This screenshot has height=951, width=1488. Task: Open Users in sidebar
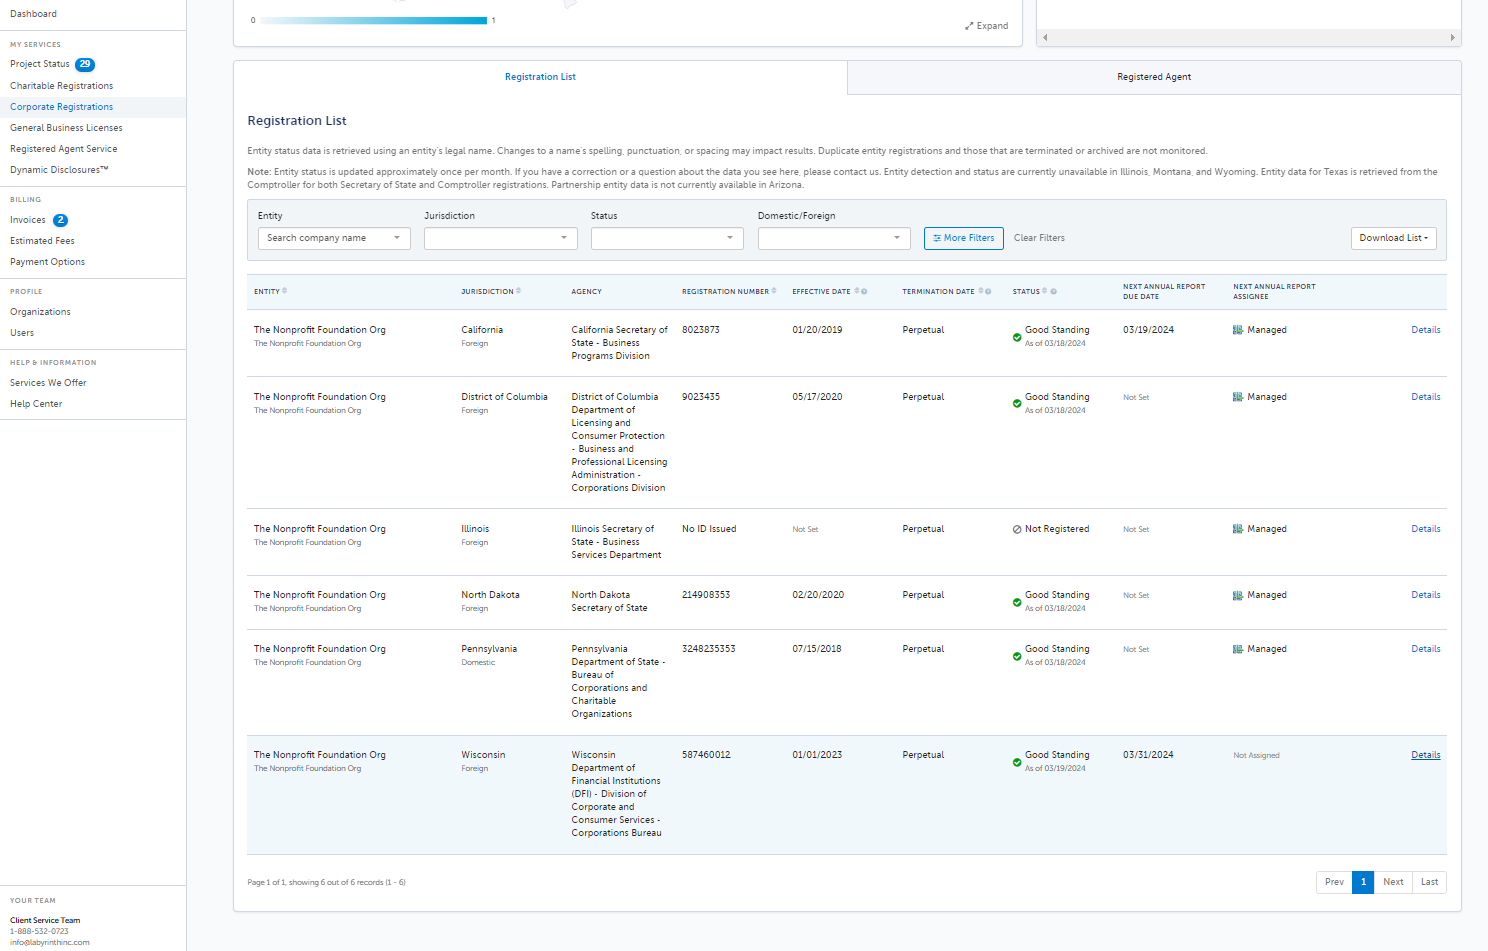click(x=22, y=333)
